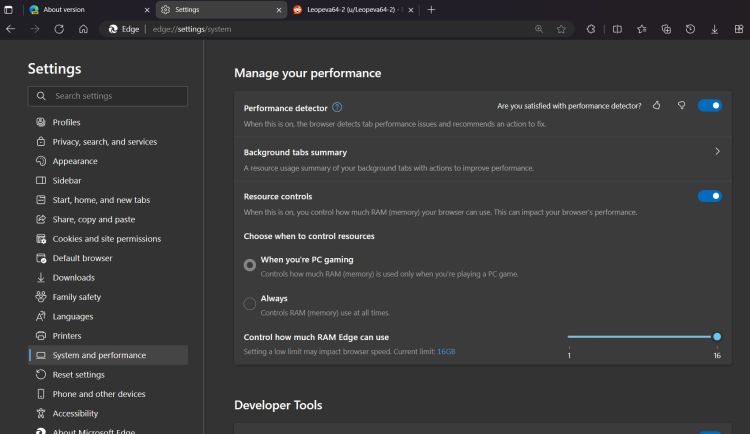Open the apps icon on toolbar's right end
750x434 pixels.
pyautogui.click(x=739, y=29)
